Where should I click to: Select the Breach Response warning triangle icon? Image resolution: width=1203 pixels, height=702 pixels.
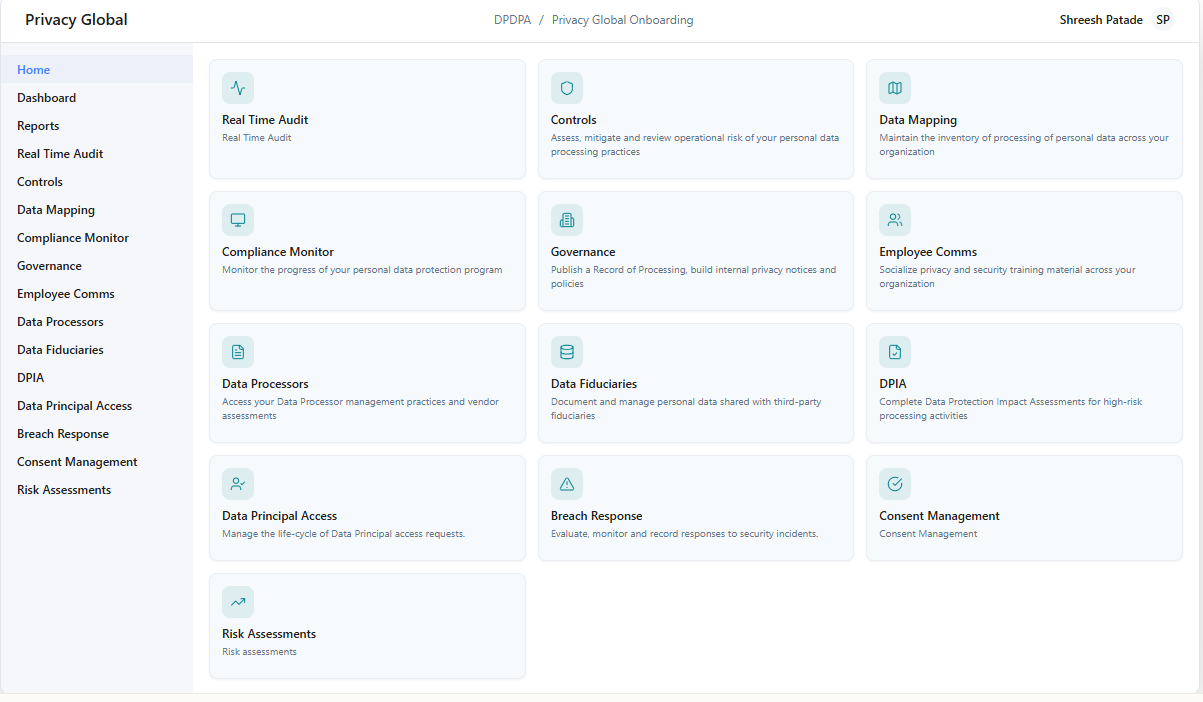[x=567, y=483]
